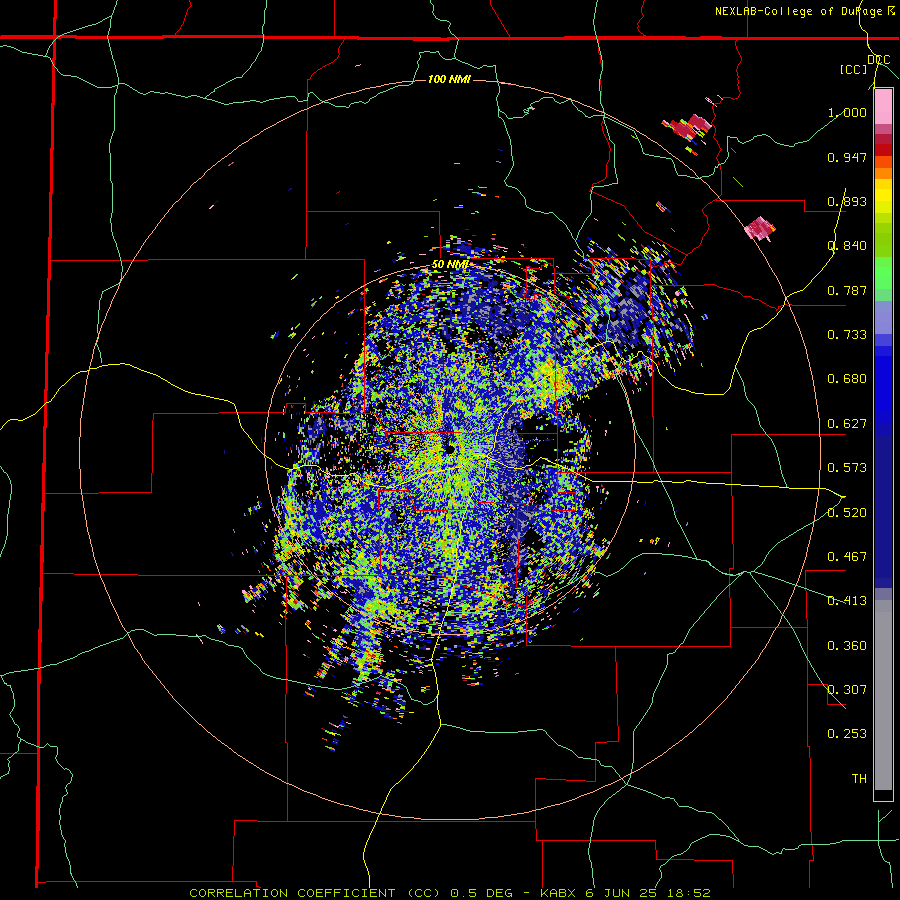This screenshot has height=900, width=900.
Task: Pick the red color bar segment
Action: click(883, 150)
